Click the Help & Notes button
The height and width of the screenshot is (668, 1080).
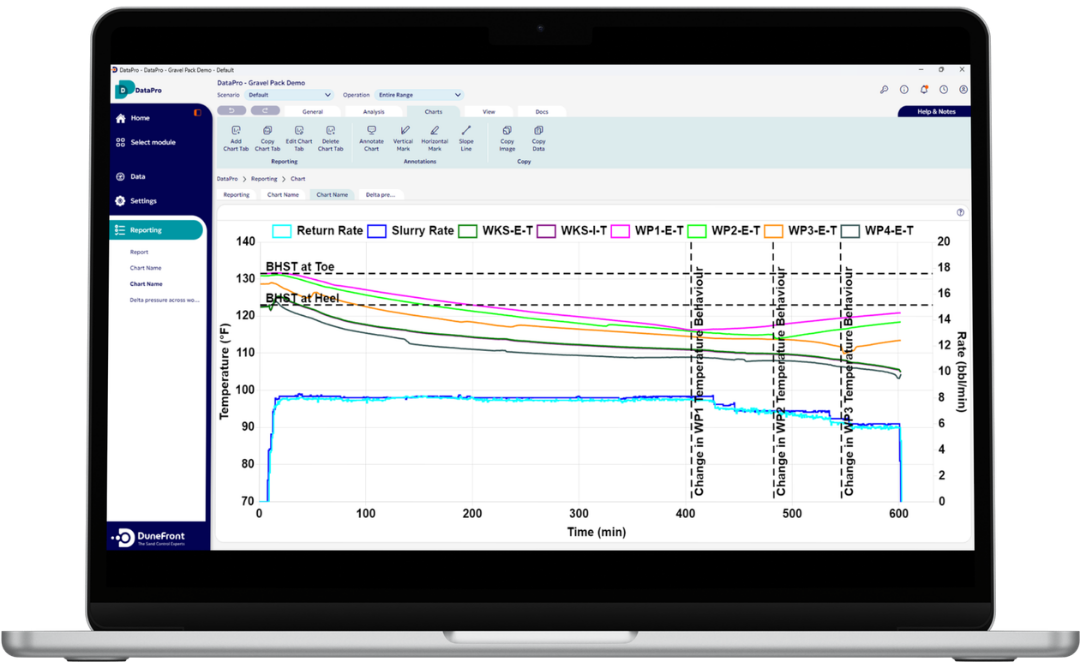coord(935,112)
